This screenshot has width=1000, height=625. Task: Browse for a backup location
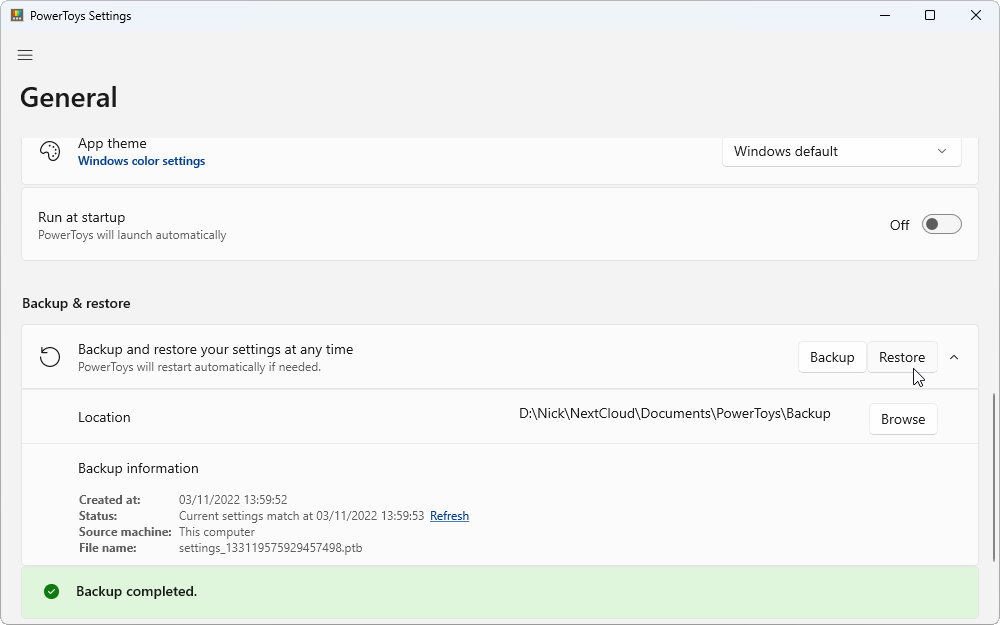(902, 420)
